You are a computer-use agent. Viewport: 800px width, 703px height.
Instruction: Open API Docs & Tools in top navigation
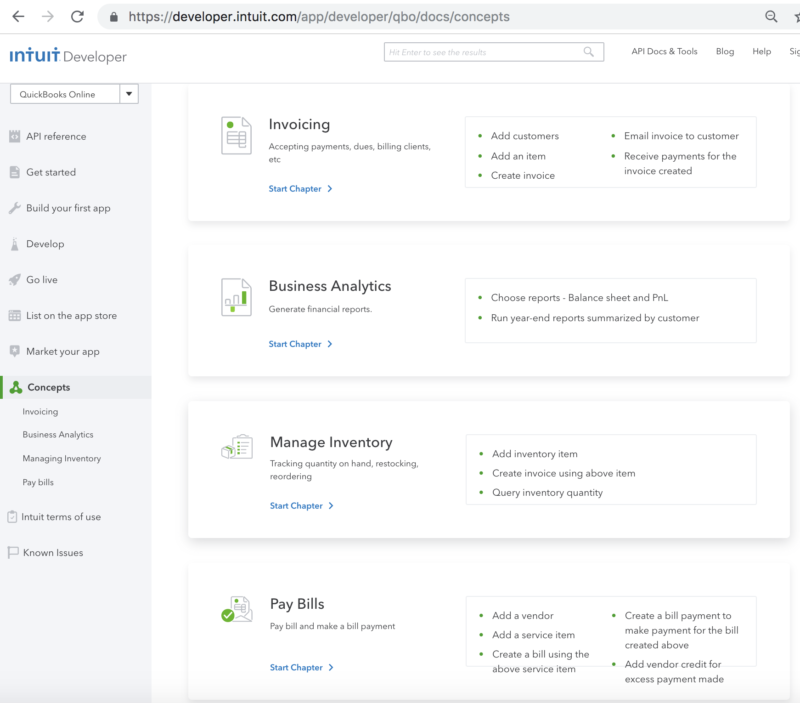click(664, 51)
